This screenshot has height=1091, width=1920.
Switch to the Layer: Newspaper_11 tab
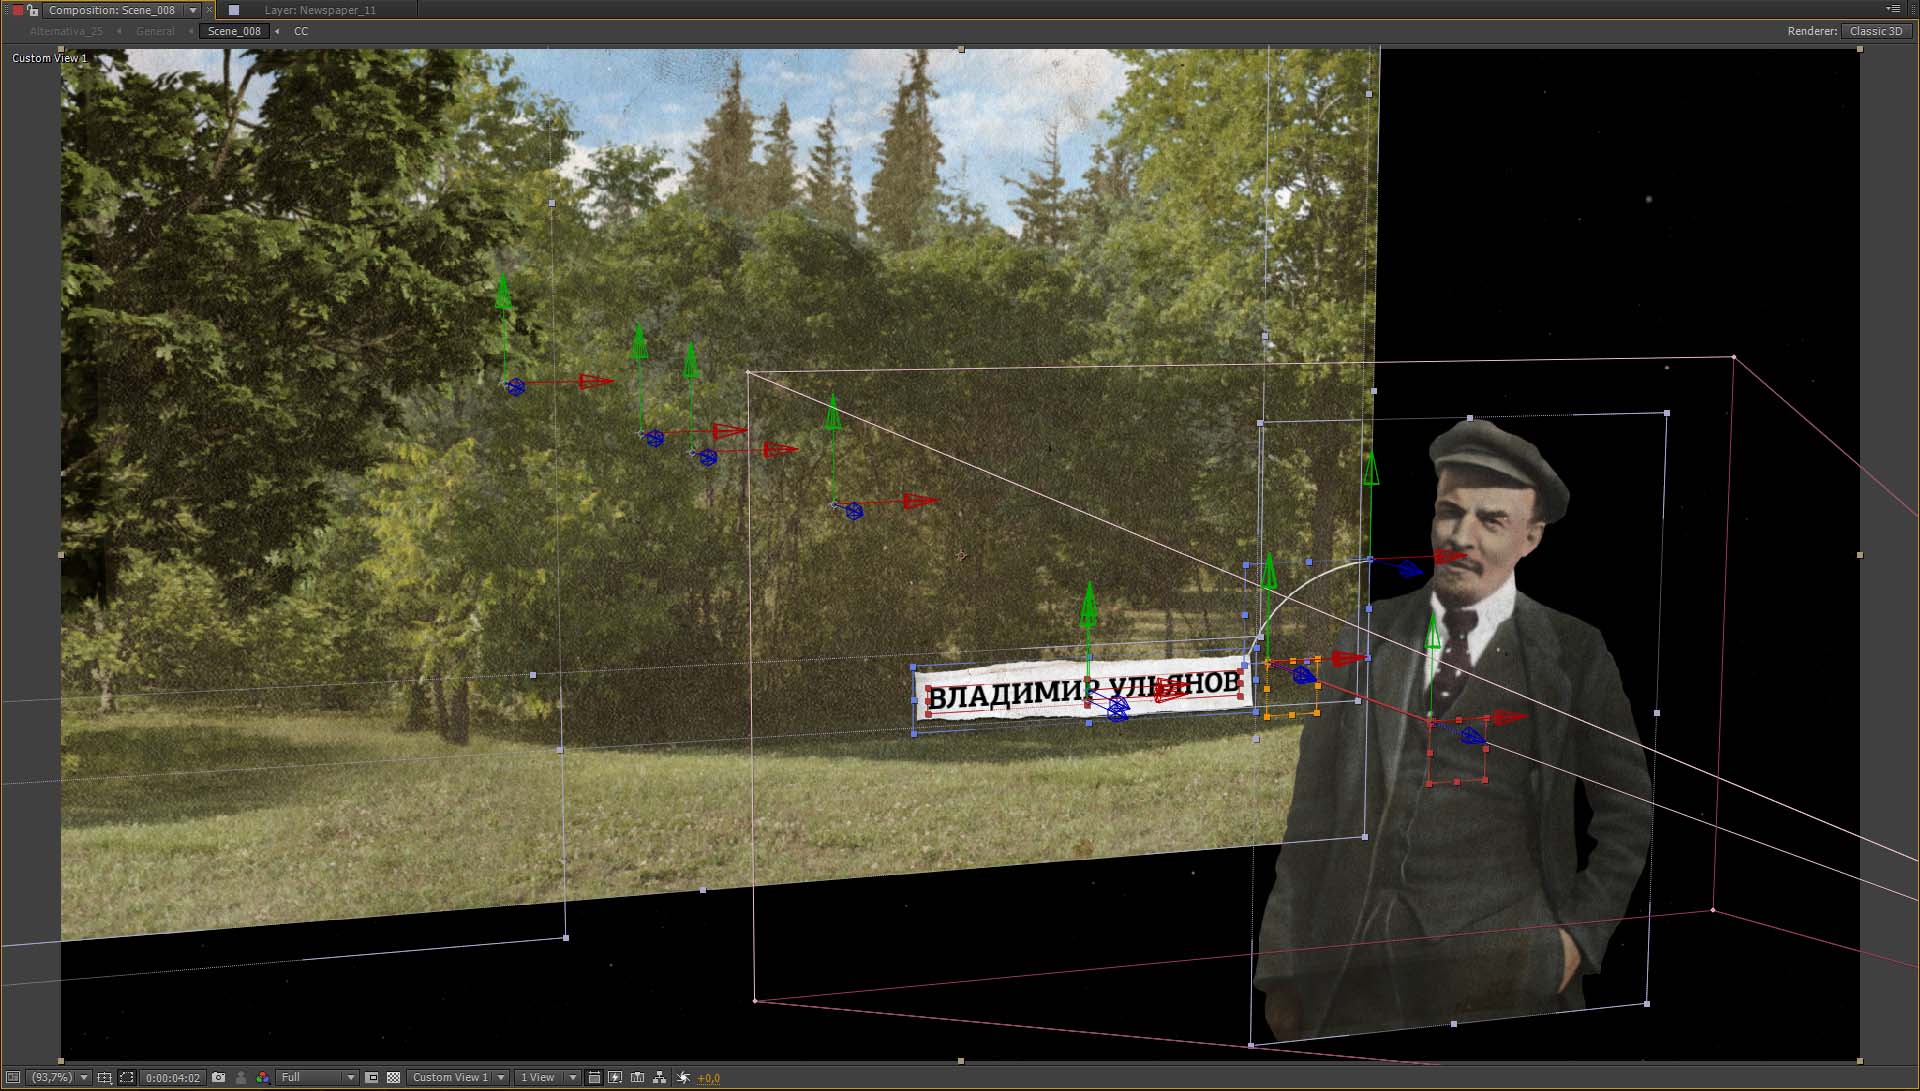(320, 10)
